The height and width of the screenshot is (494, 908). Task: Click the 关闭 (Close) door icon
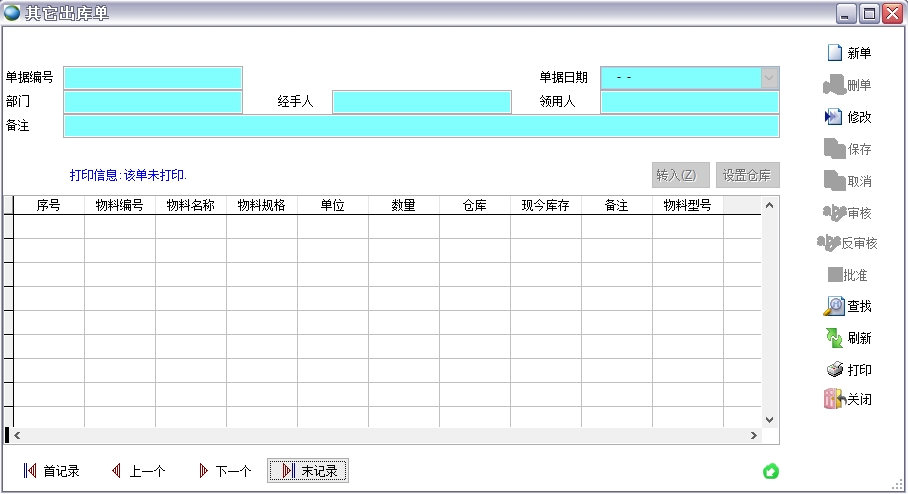(834, 400)
